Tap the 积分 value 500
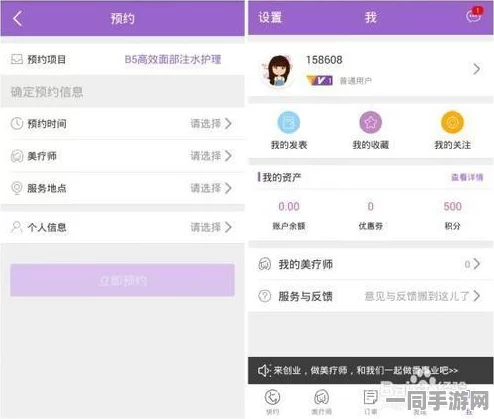This screenshot has height=419, width=494. [x=452, y=206]
